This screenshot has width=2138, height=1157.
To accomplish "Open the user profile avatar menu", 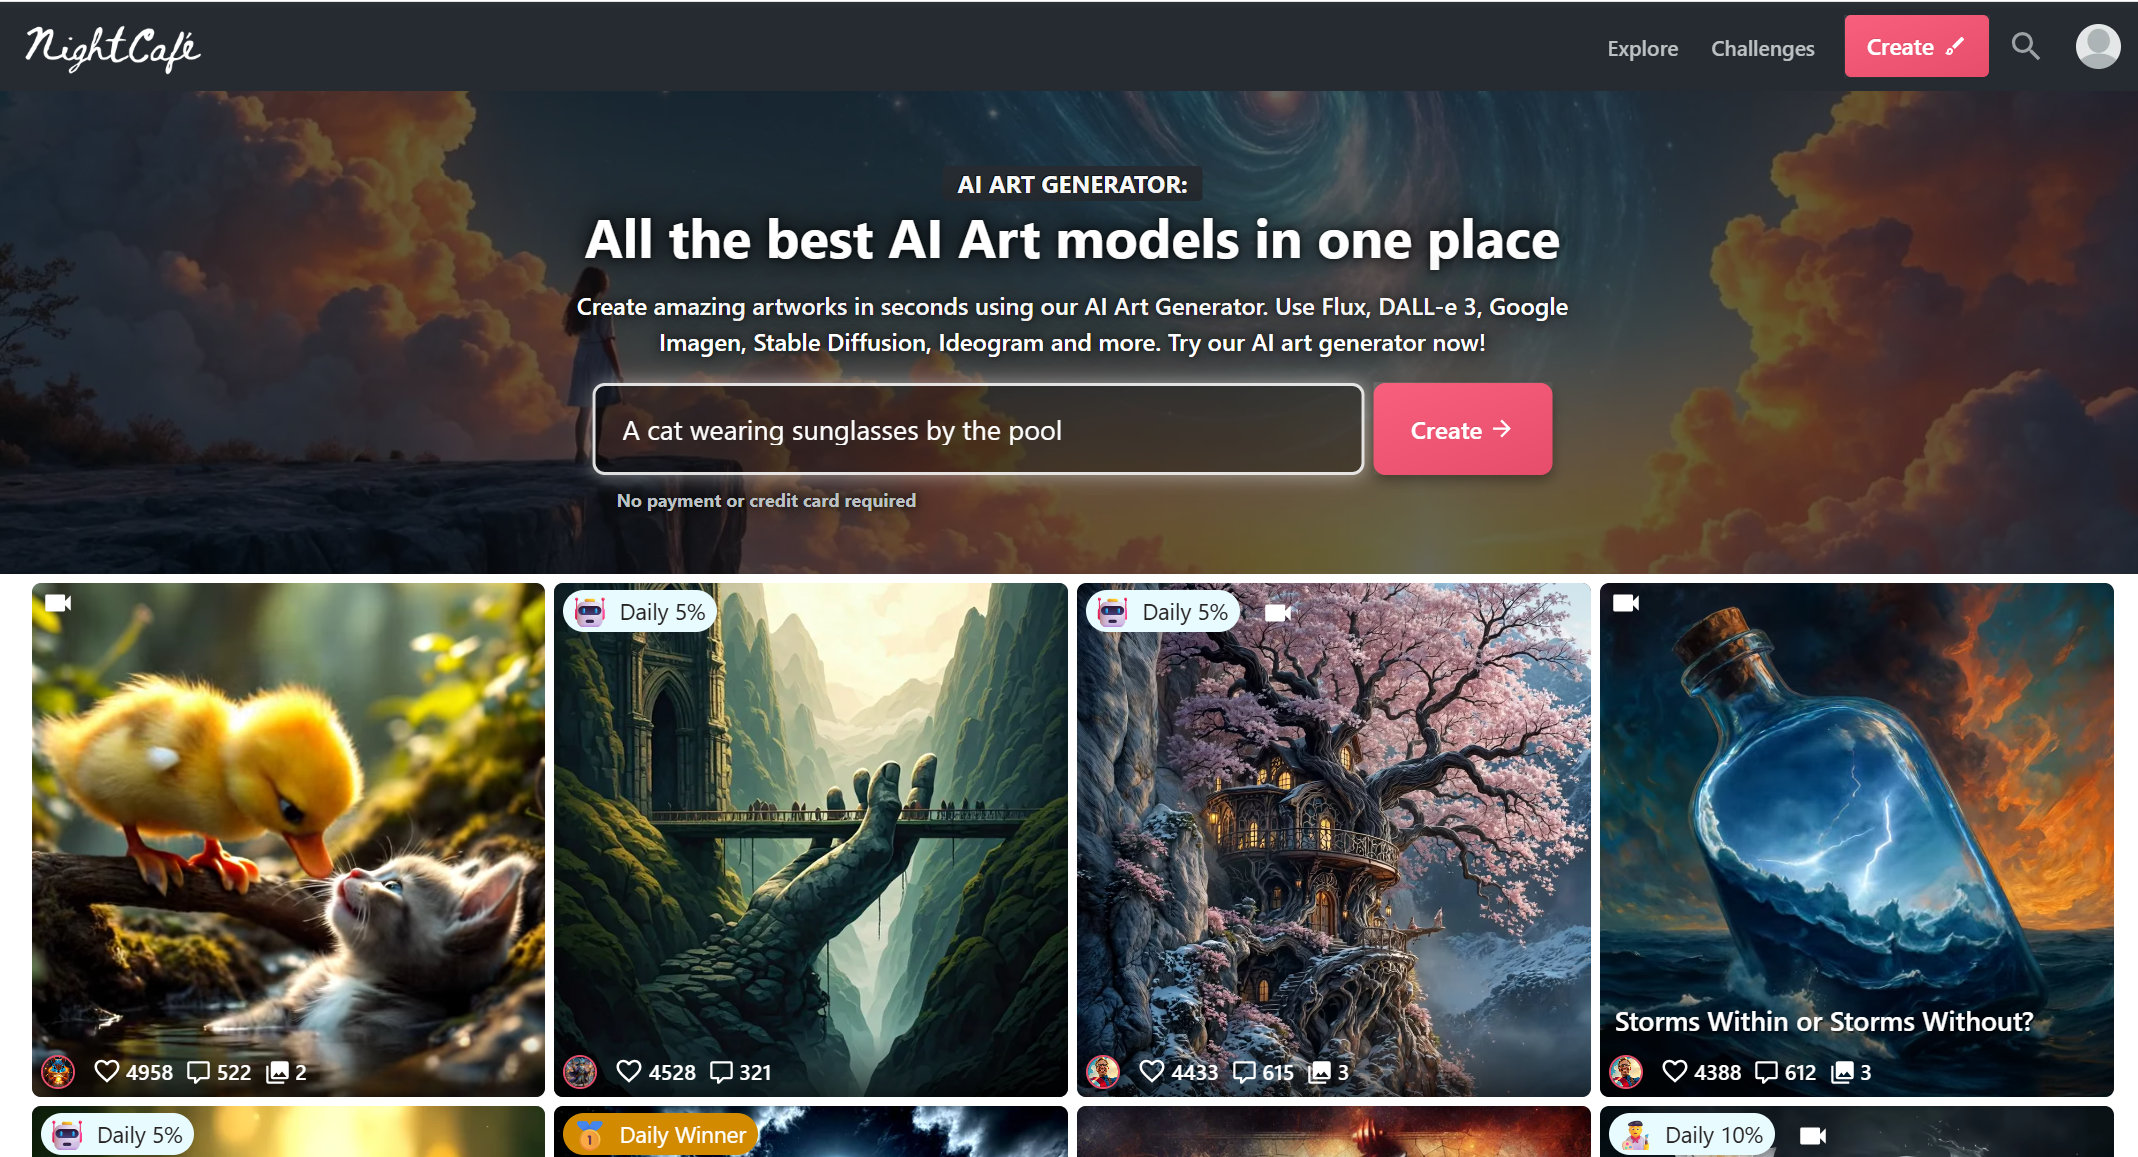I will (x=2097, y=46).
